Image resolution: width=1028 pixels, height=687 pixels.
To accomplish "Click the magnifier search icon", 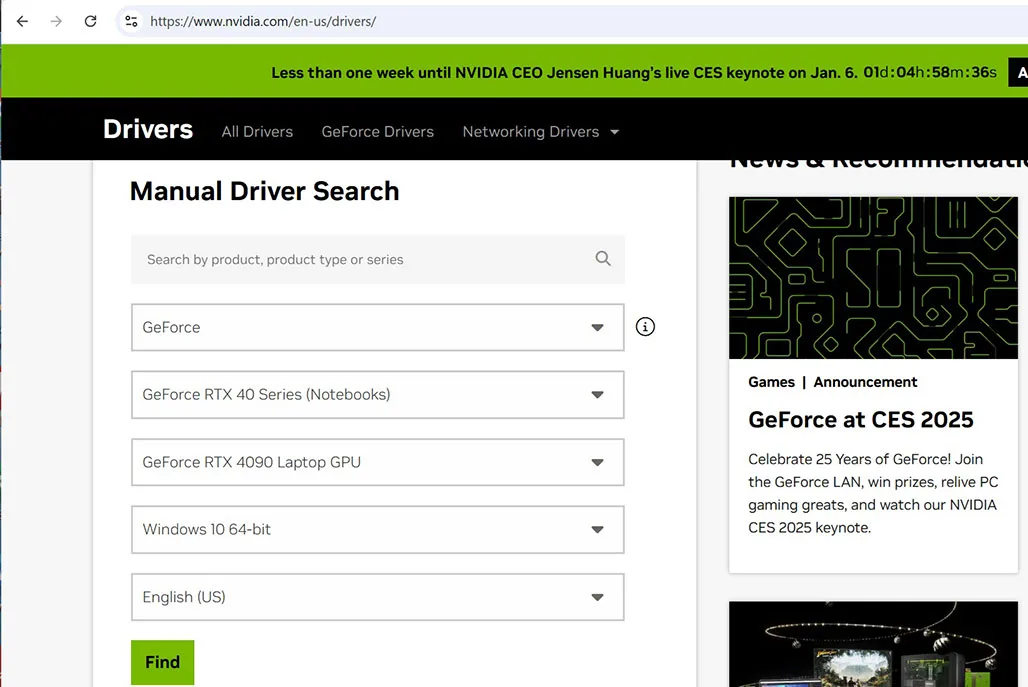I will [x=603, y=258].
